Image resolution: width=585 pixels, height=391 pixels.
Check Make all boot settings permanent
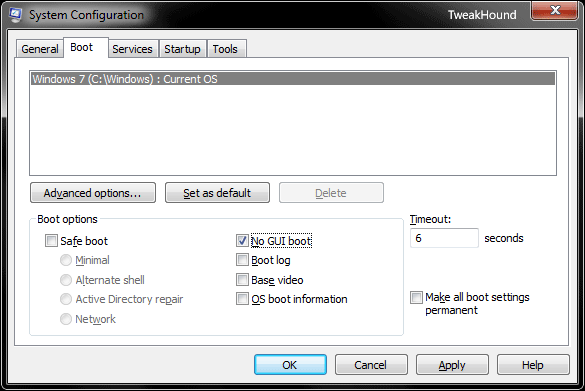416,297
